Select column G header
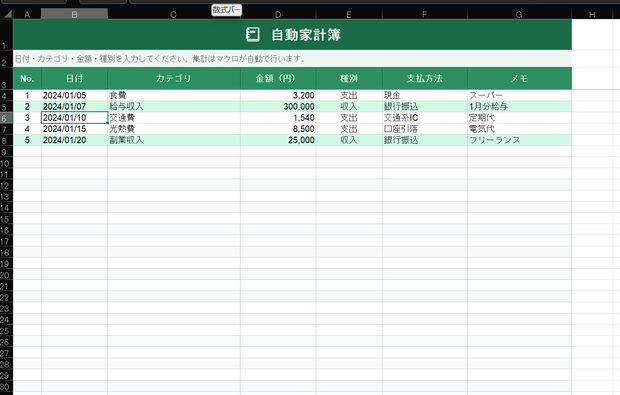The height and width of the screenshot is (395, 620). (x=519, y=15)
